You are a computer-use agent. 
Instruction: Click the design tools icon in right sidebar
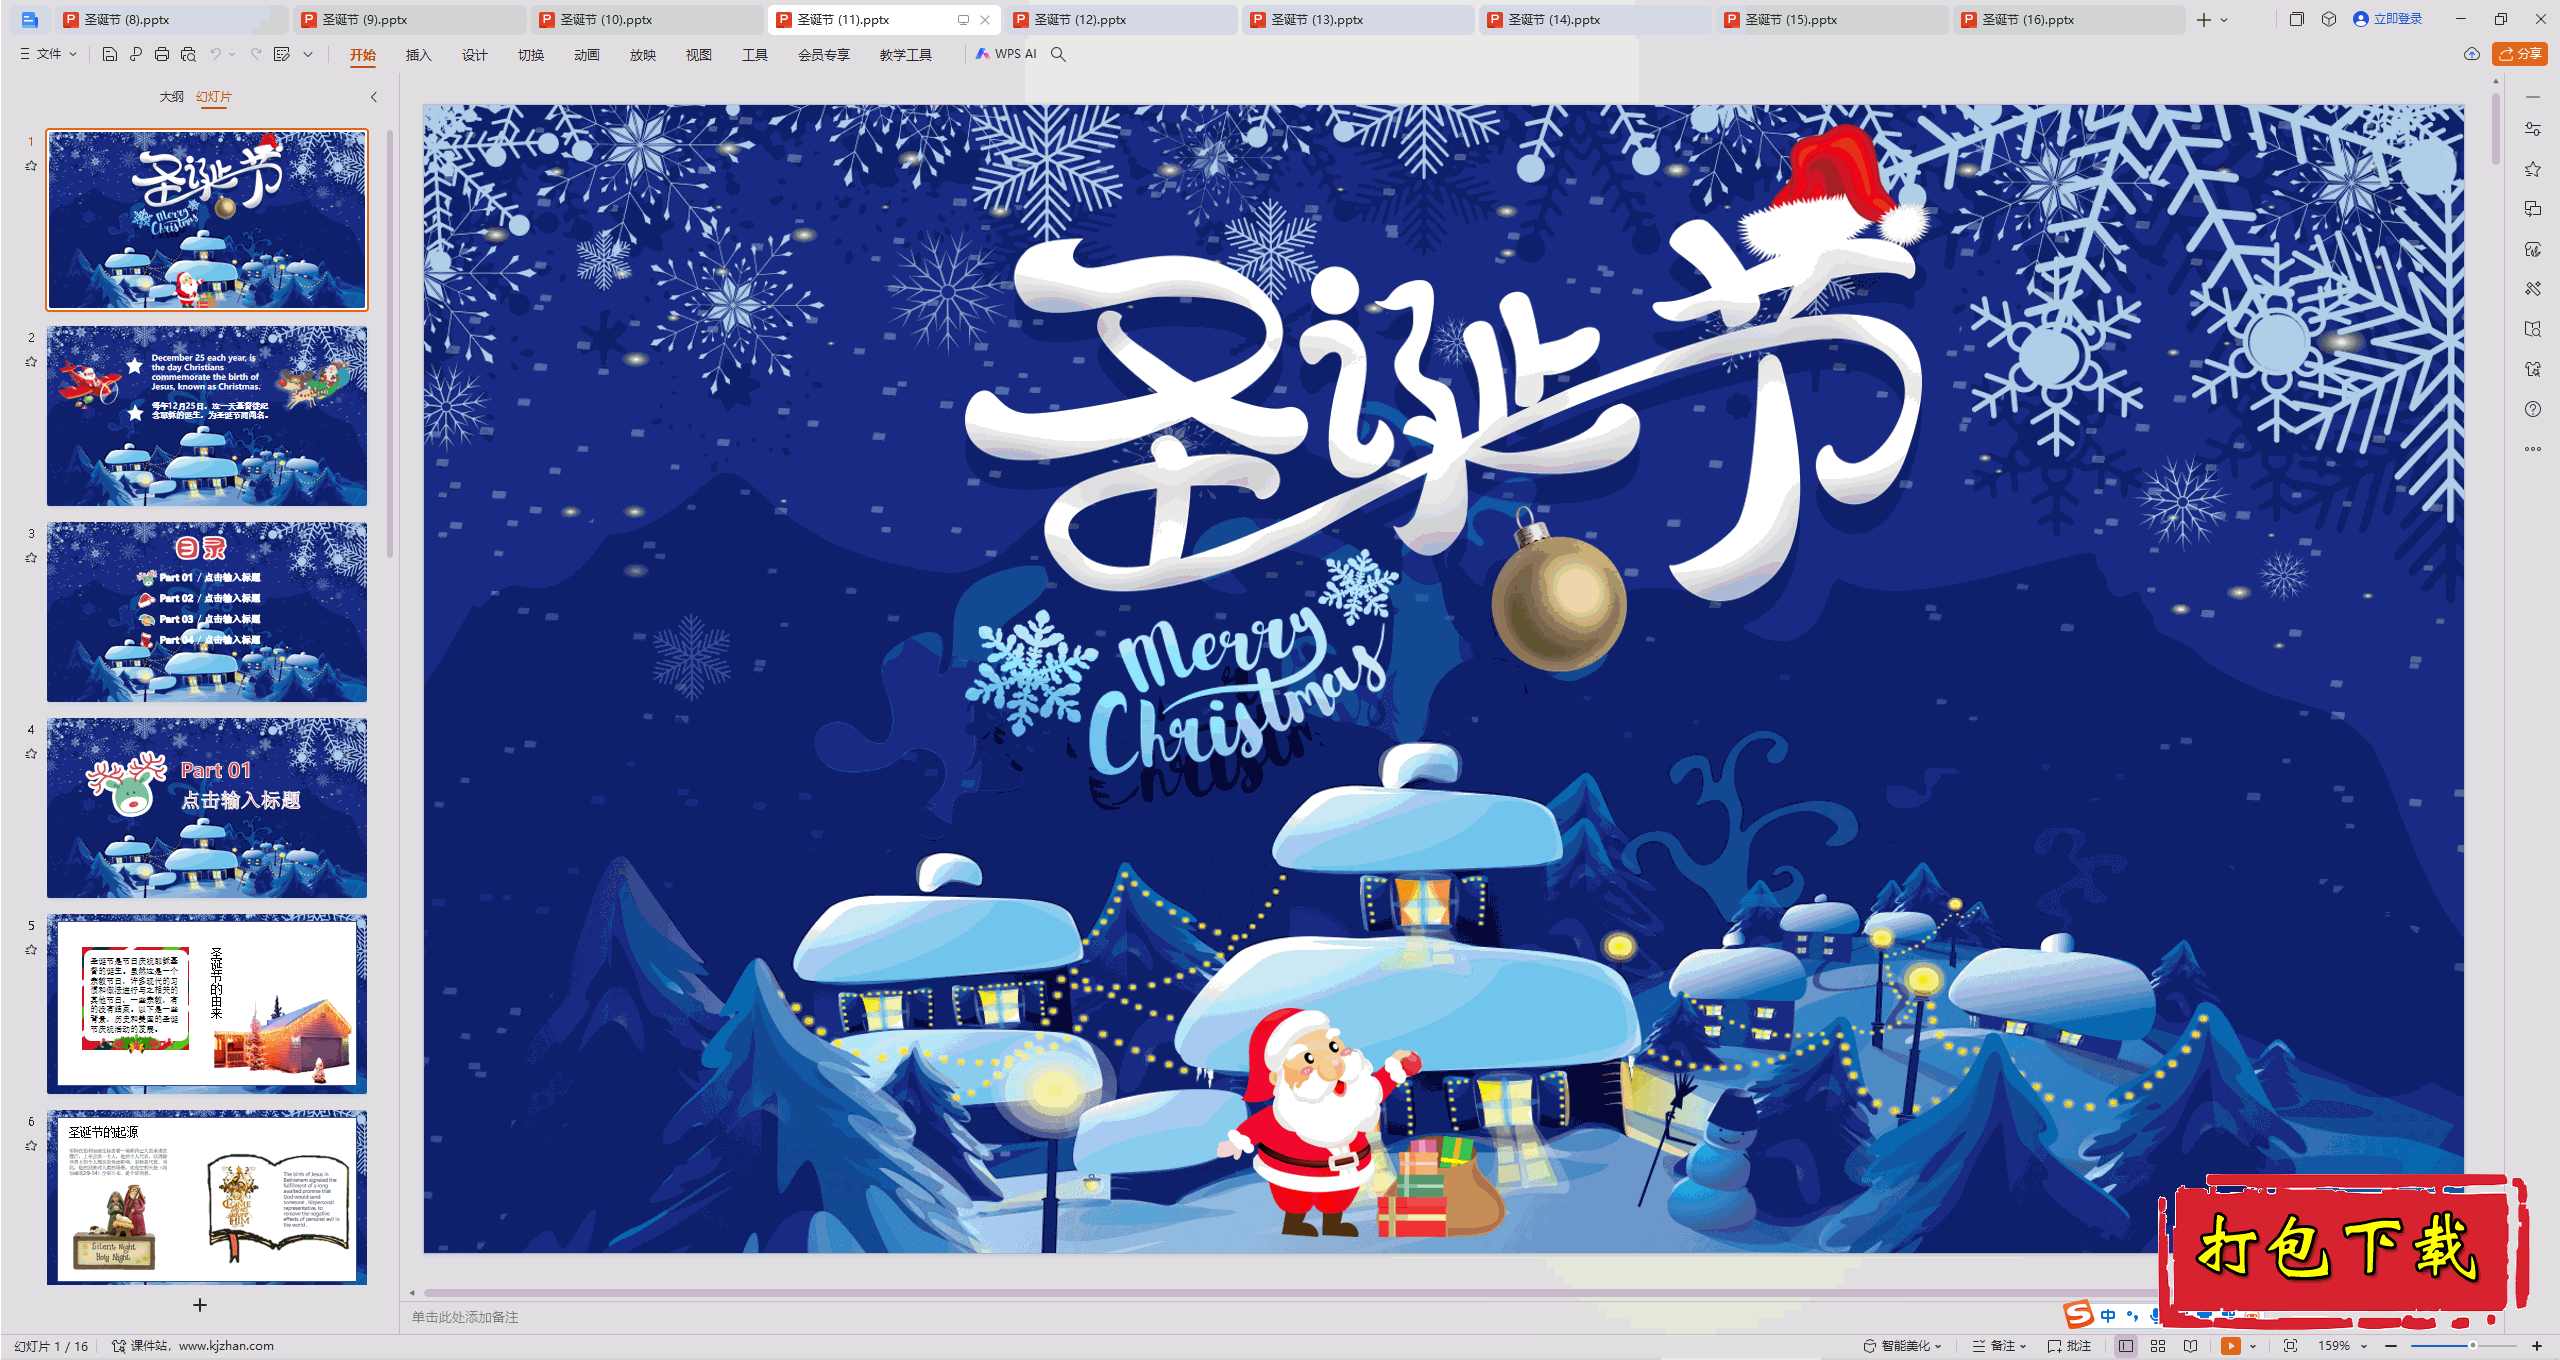(x=2533, y=289)
